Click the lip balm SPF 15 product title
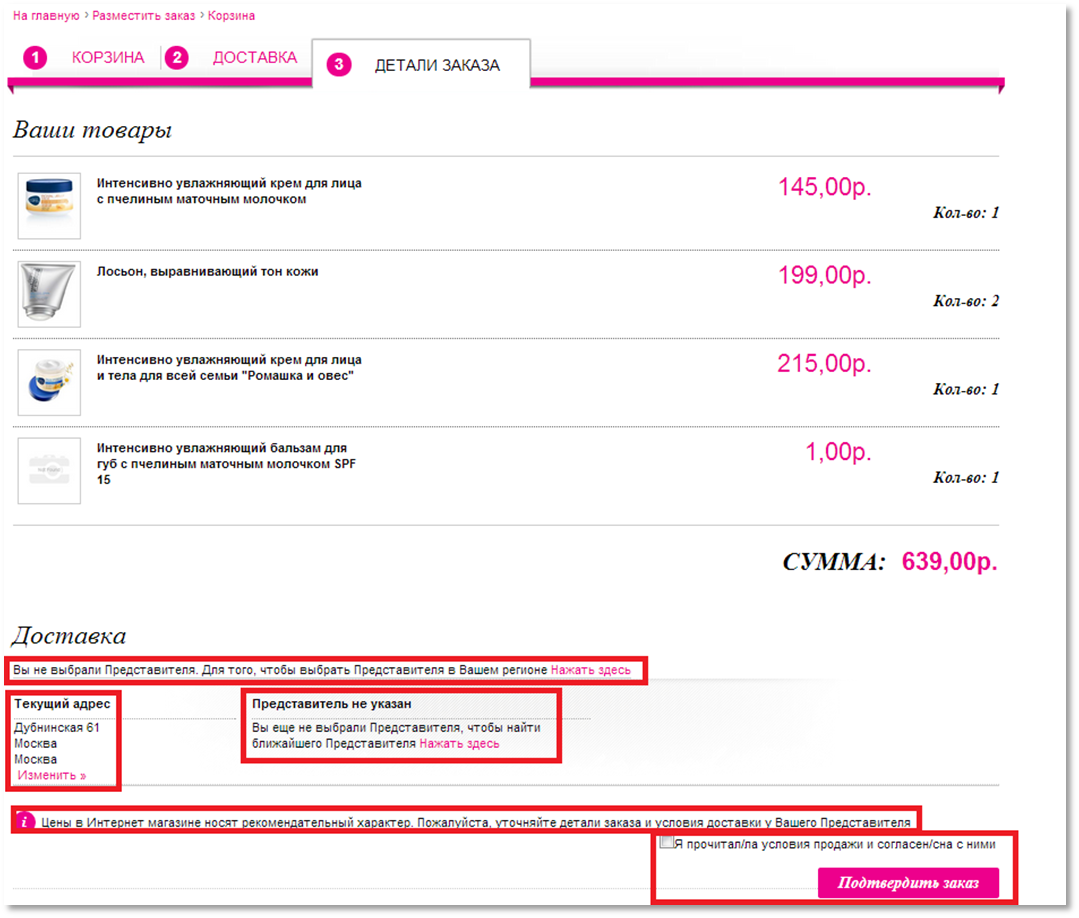1079x918 pixels. pos(226,464)
